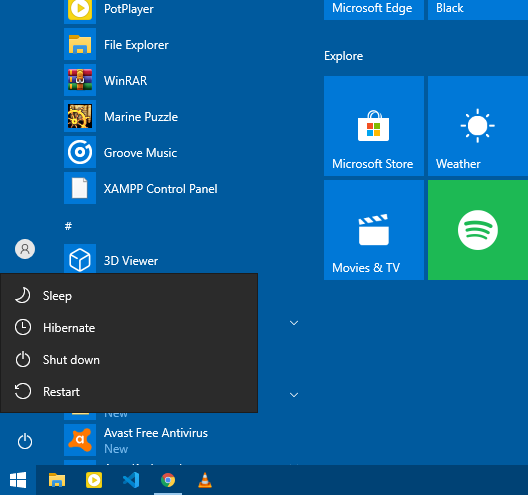Select Restart from the power menu
This screenshot has width=528, height=495.
point(129,392)
